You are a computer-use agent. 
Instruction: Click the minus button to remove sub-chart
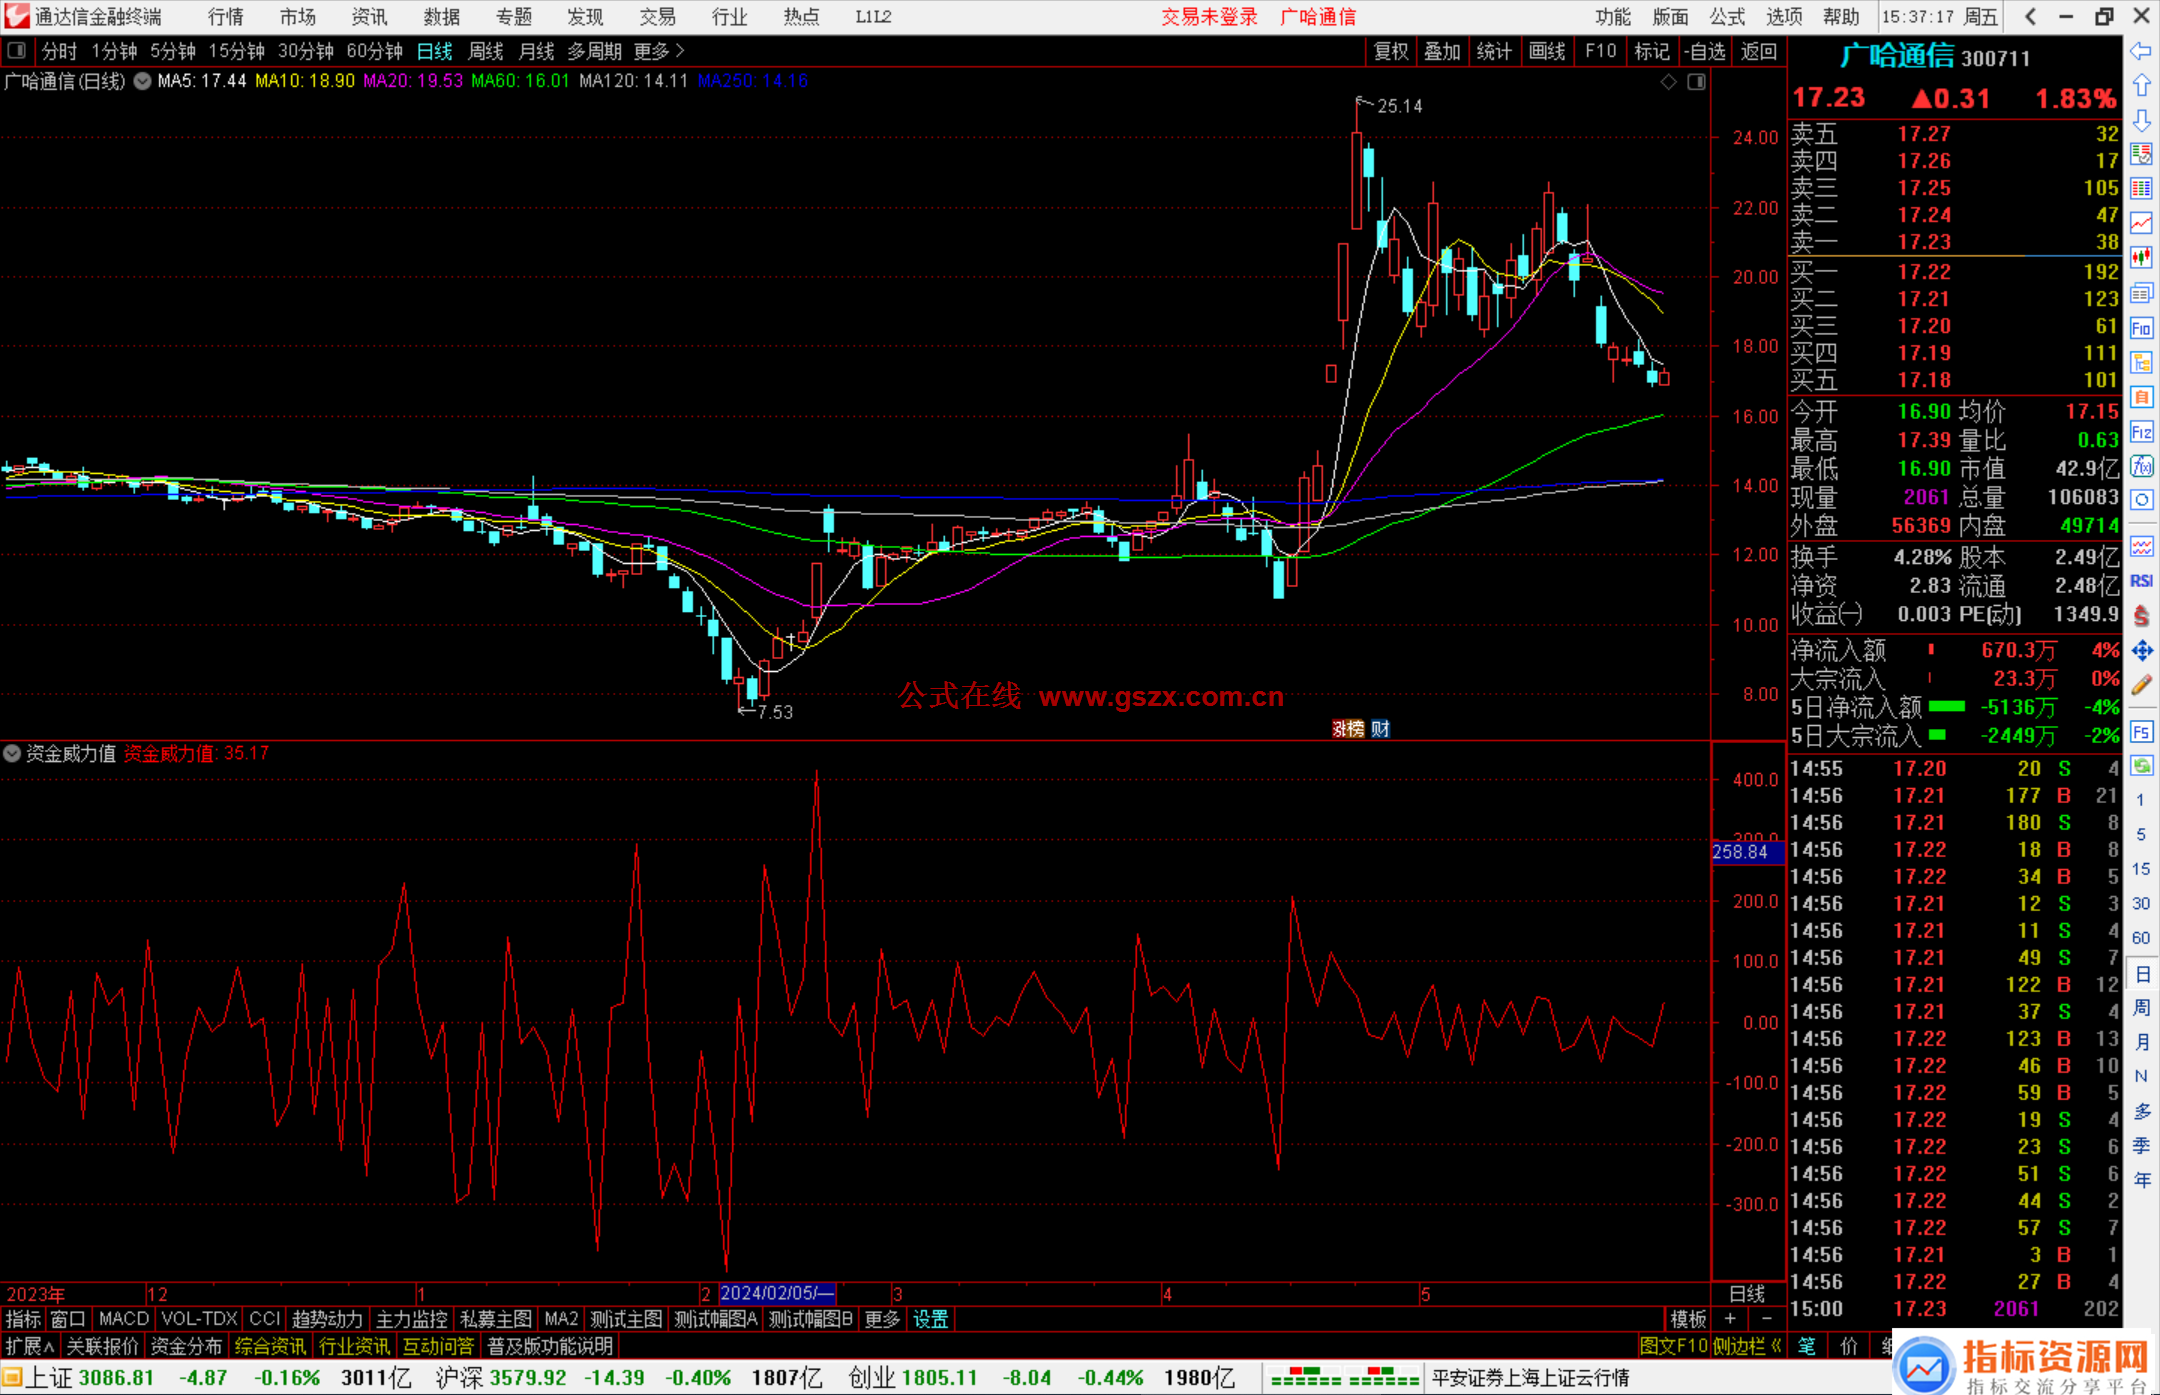coord(1767,1319)
